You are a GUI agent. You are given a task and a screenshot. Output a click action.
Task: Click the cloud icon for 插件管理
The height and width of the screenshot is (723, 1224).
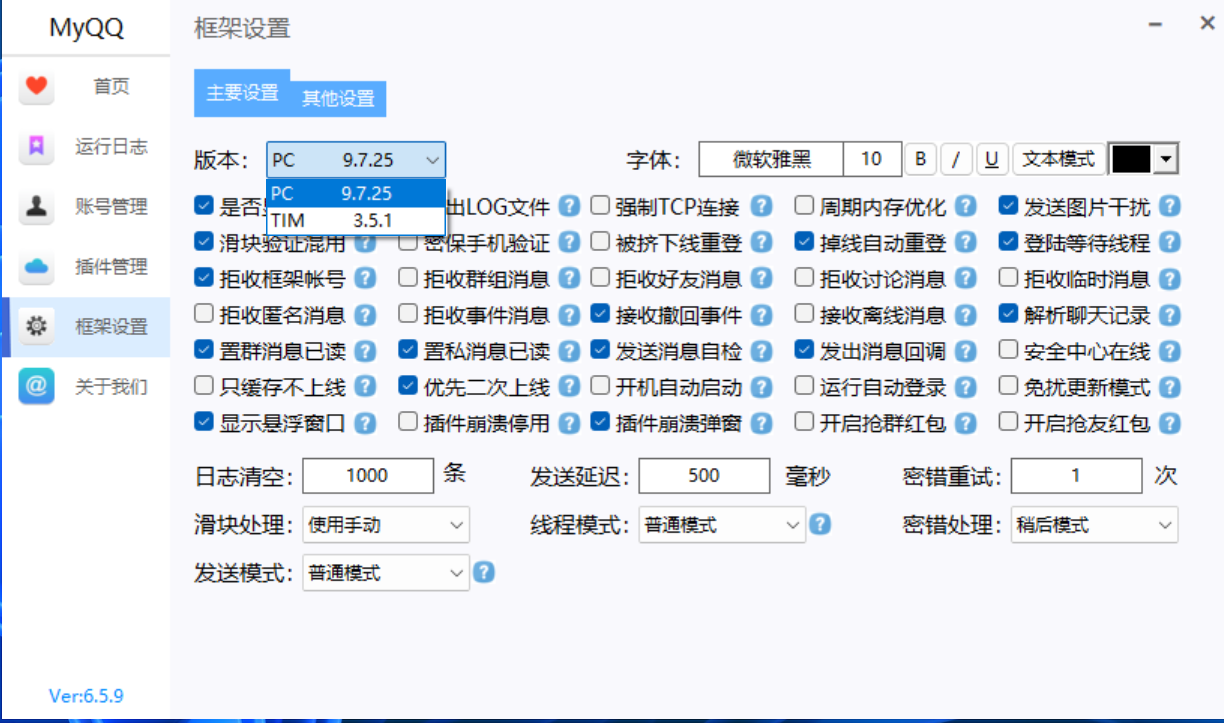pyautogui.click(x=37, y=267)
